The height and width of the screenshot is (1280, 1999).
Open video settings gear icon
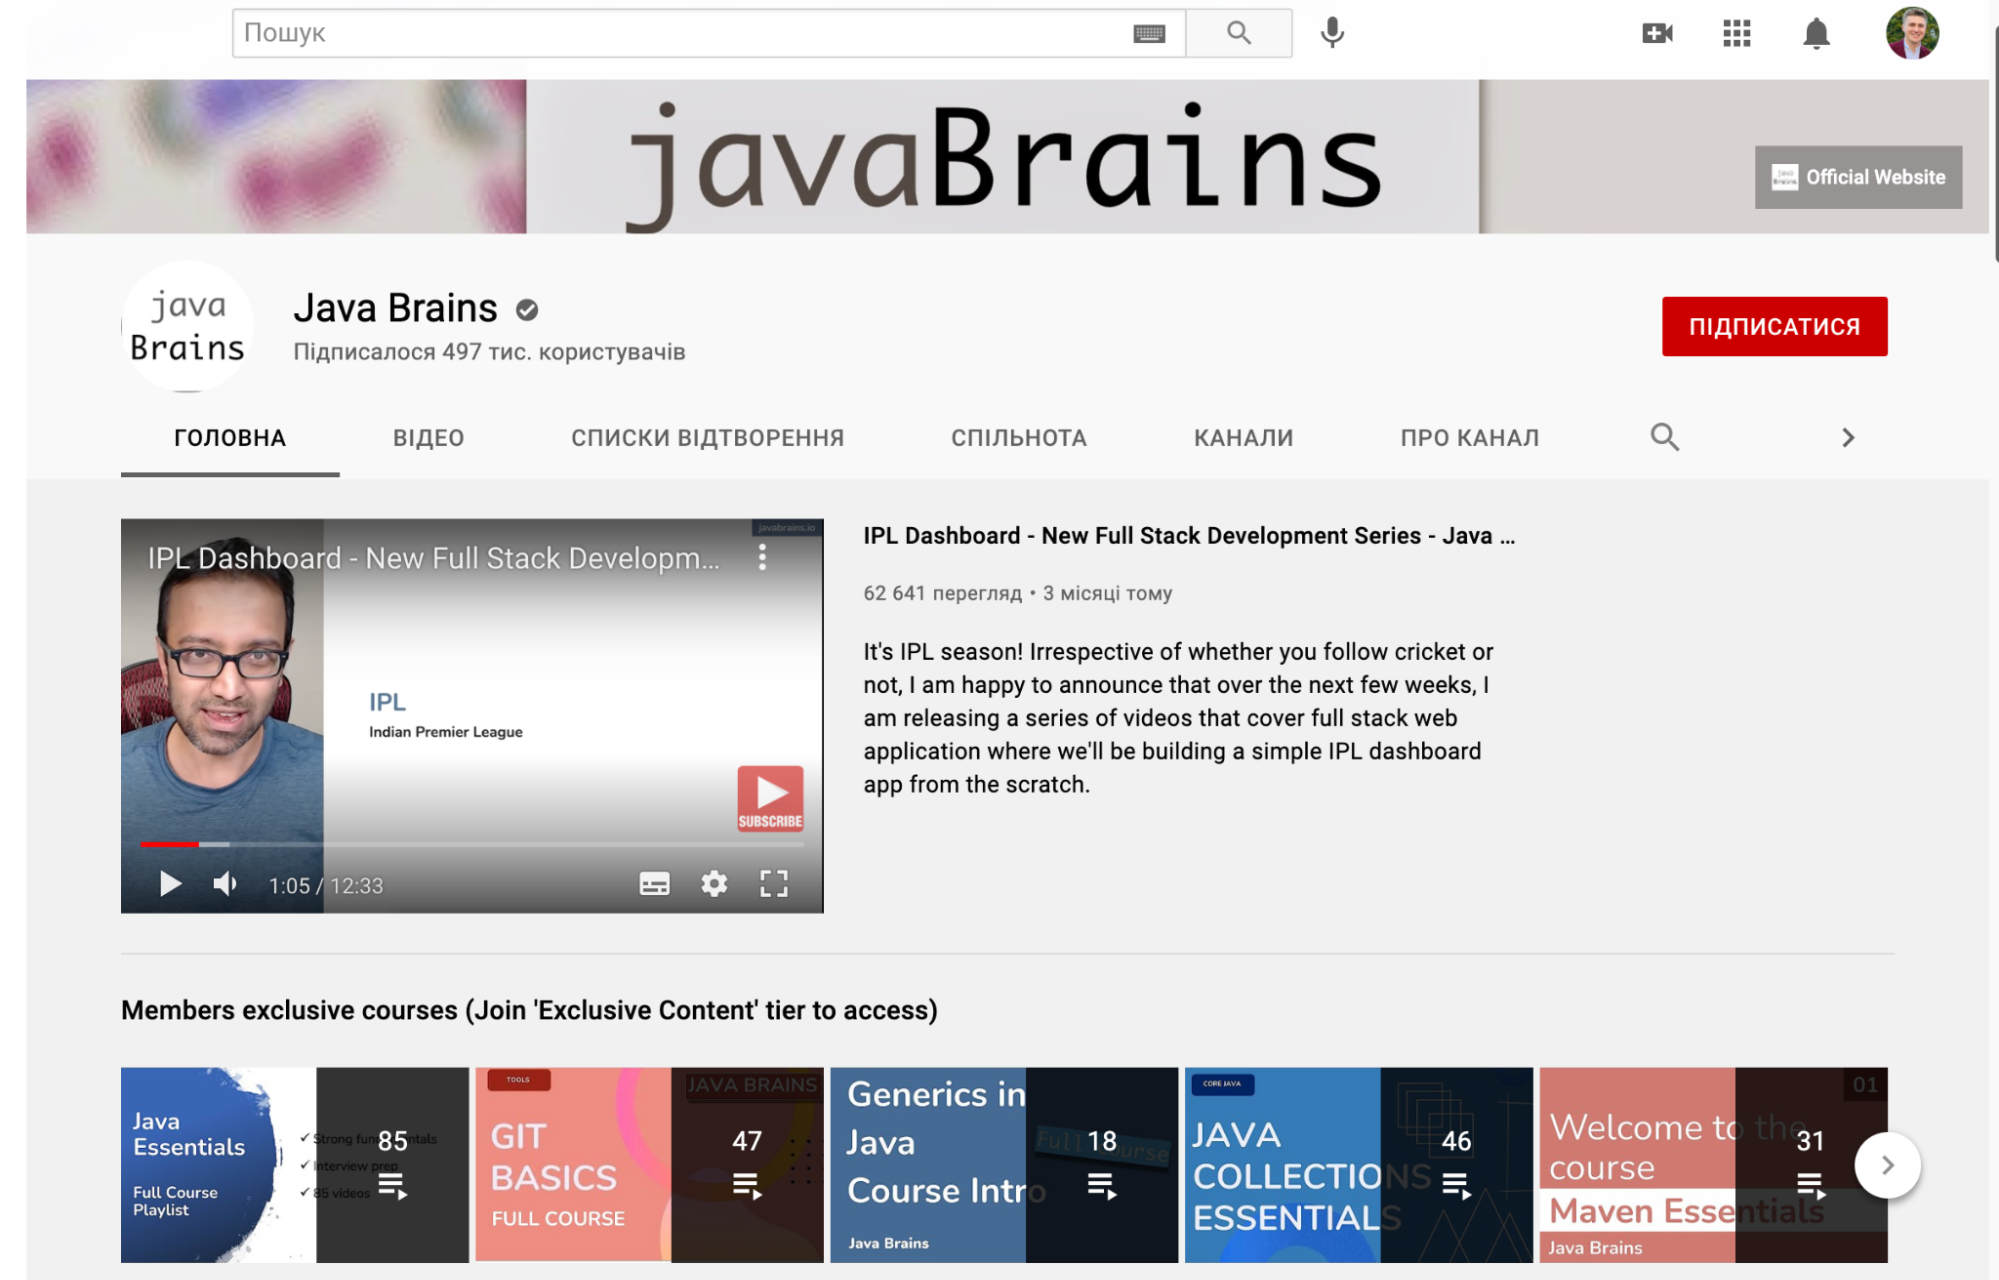point(713,884)
